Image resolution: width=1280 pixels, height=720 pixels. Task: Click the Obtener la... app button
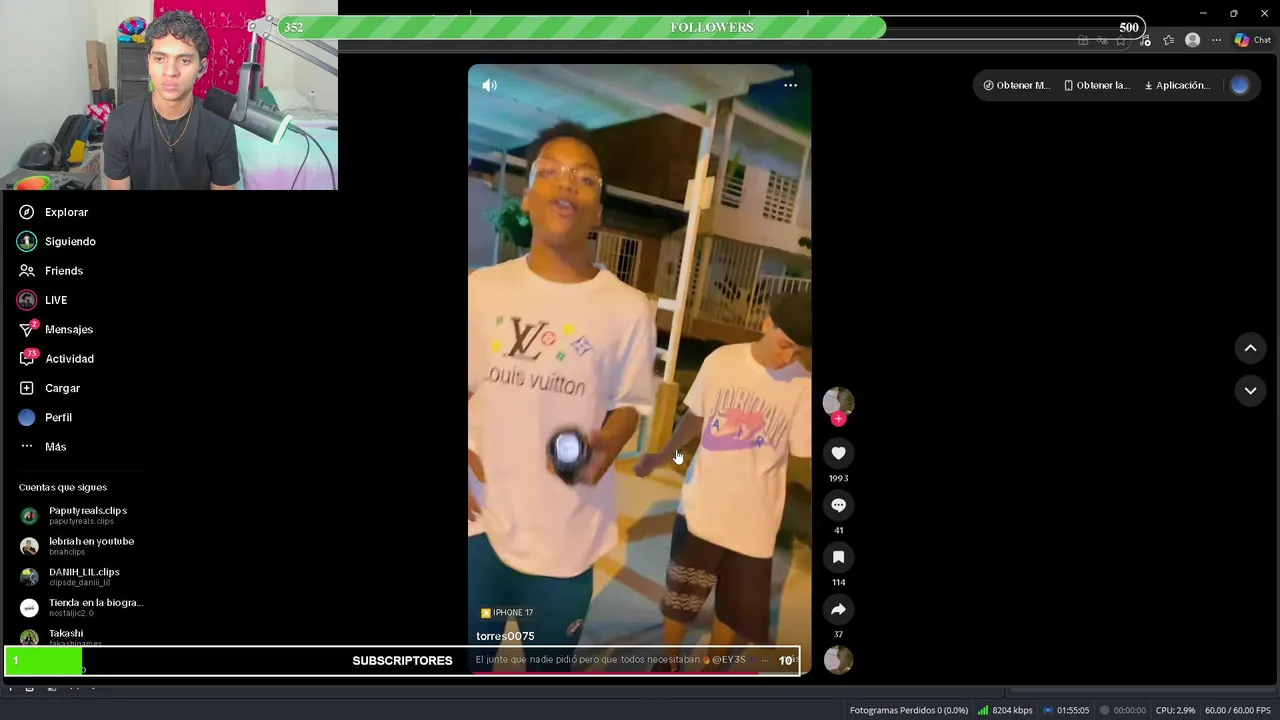coord(1096,85)
